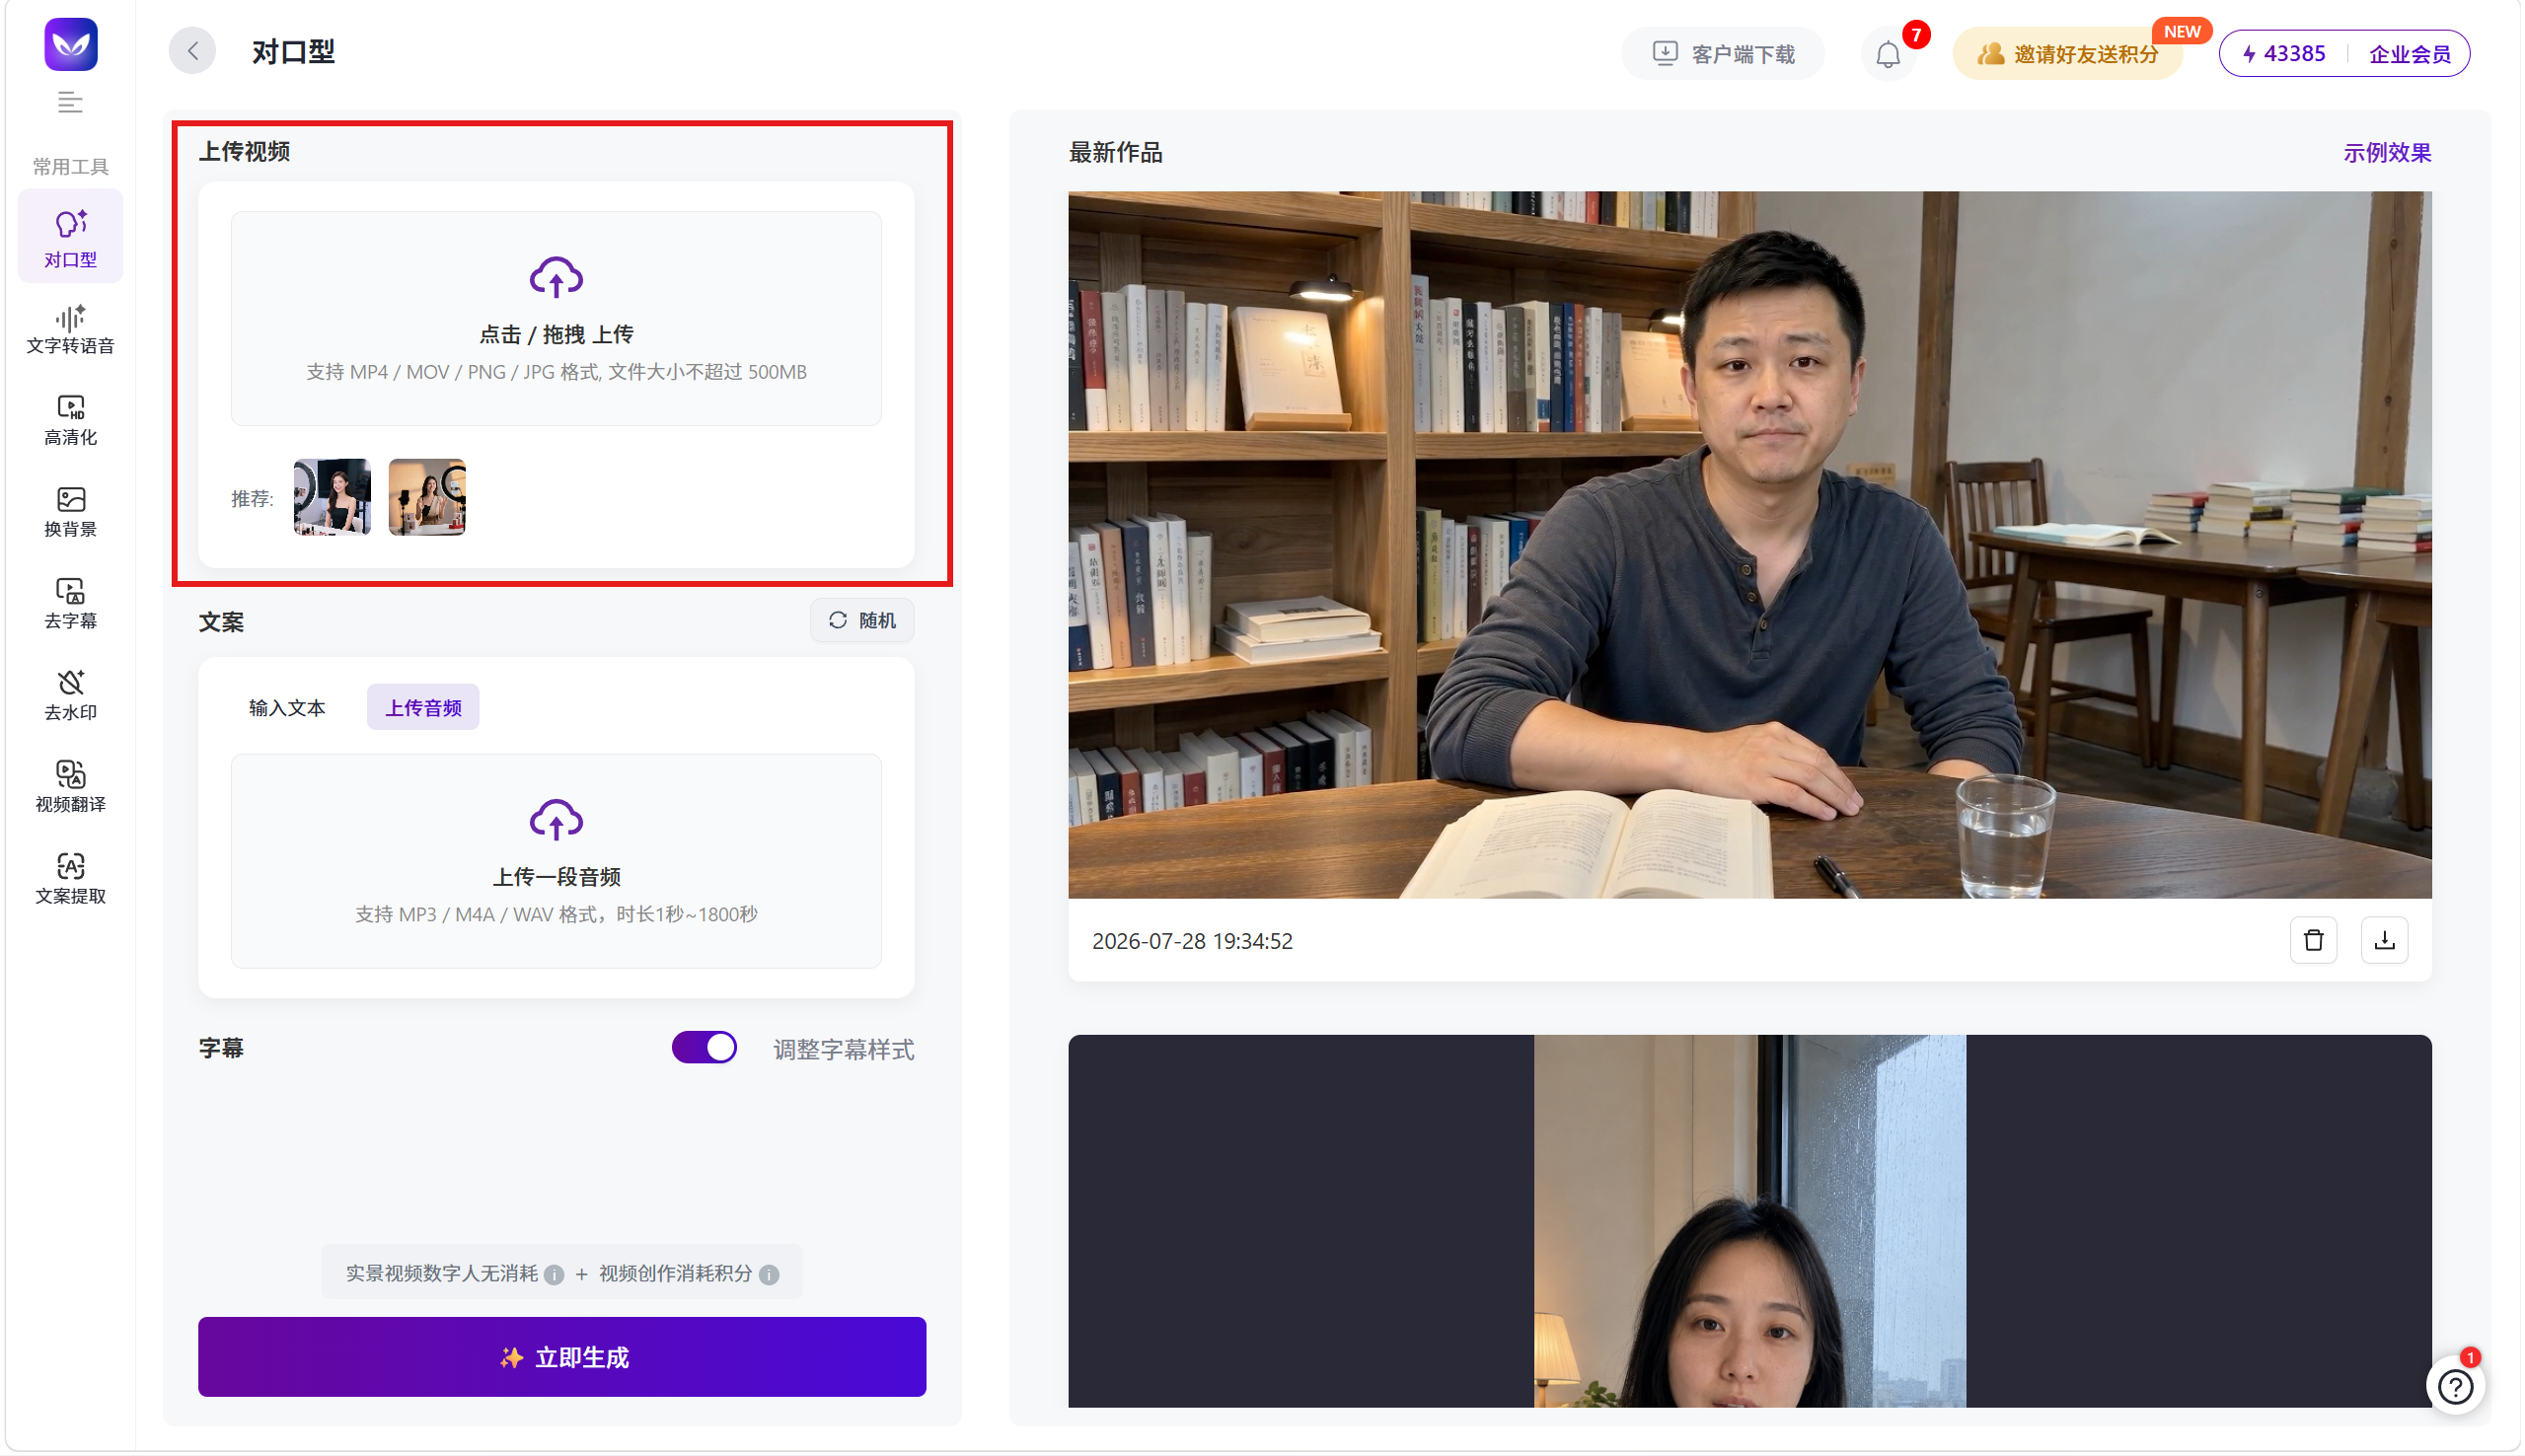Open 调整字幕样式 subtitle style settings
Screen dimensions: 2525x1456
844,1050
